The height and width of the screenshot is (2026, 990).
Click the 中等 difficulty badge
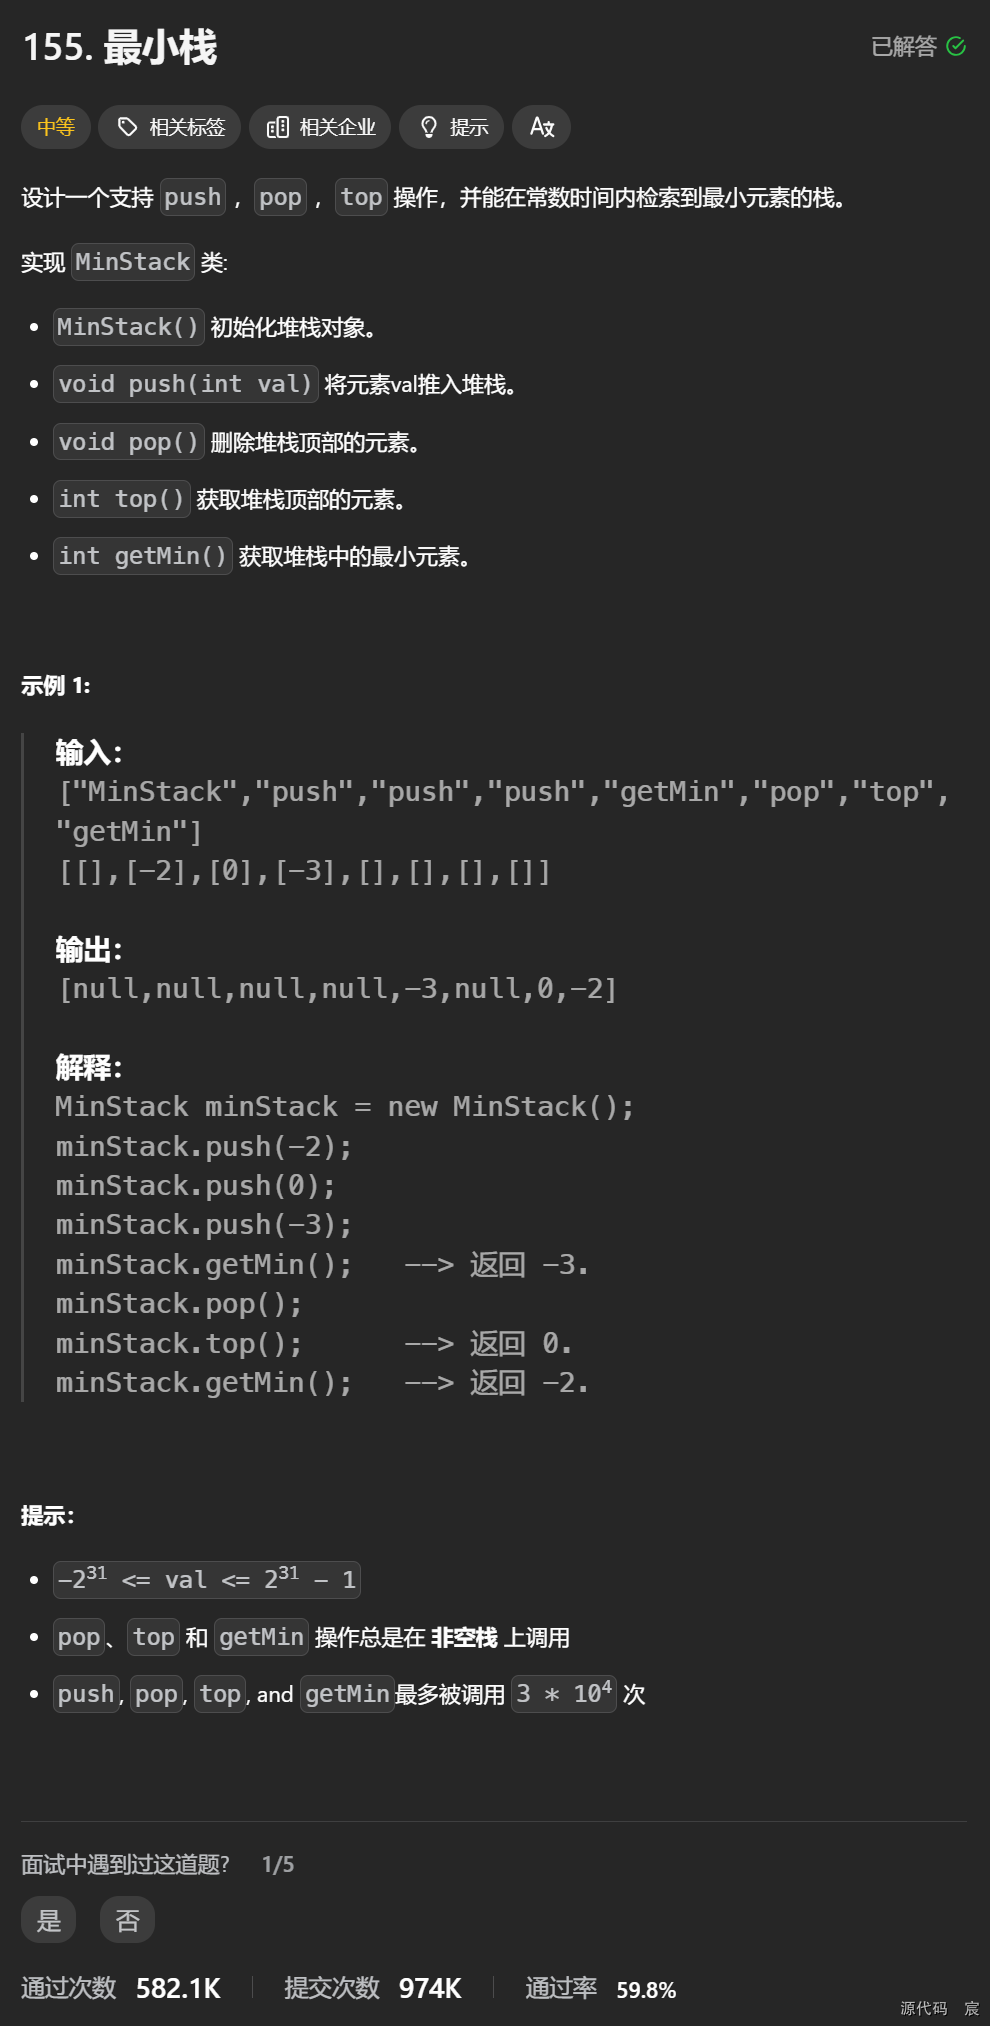point(56,127)
